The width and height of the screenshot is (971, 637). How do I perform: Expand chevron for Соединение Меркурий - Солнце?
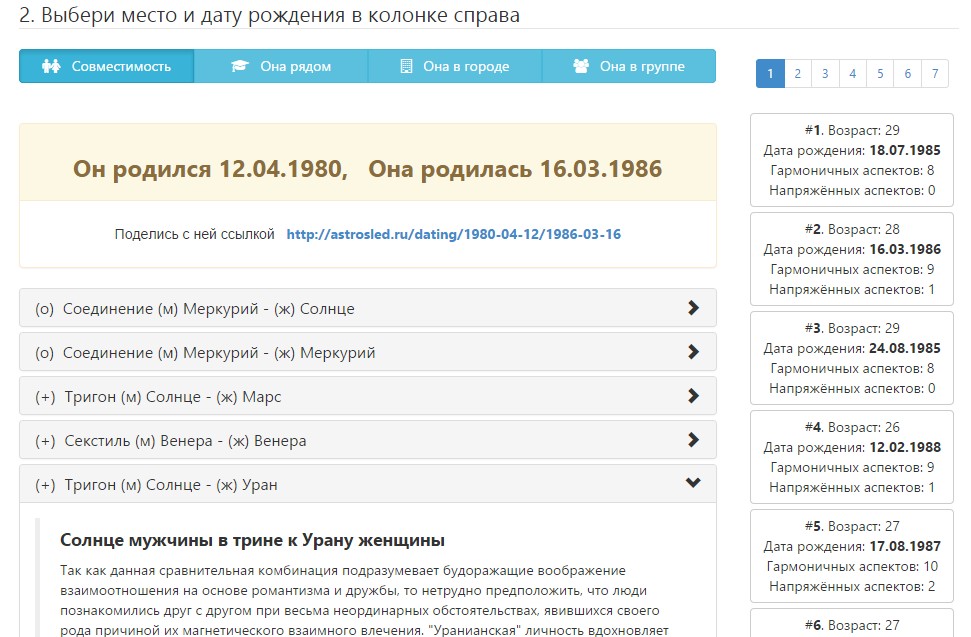tap(694, 308)
